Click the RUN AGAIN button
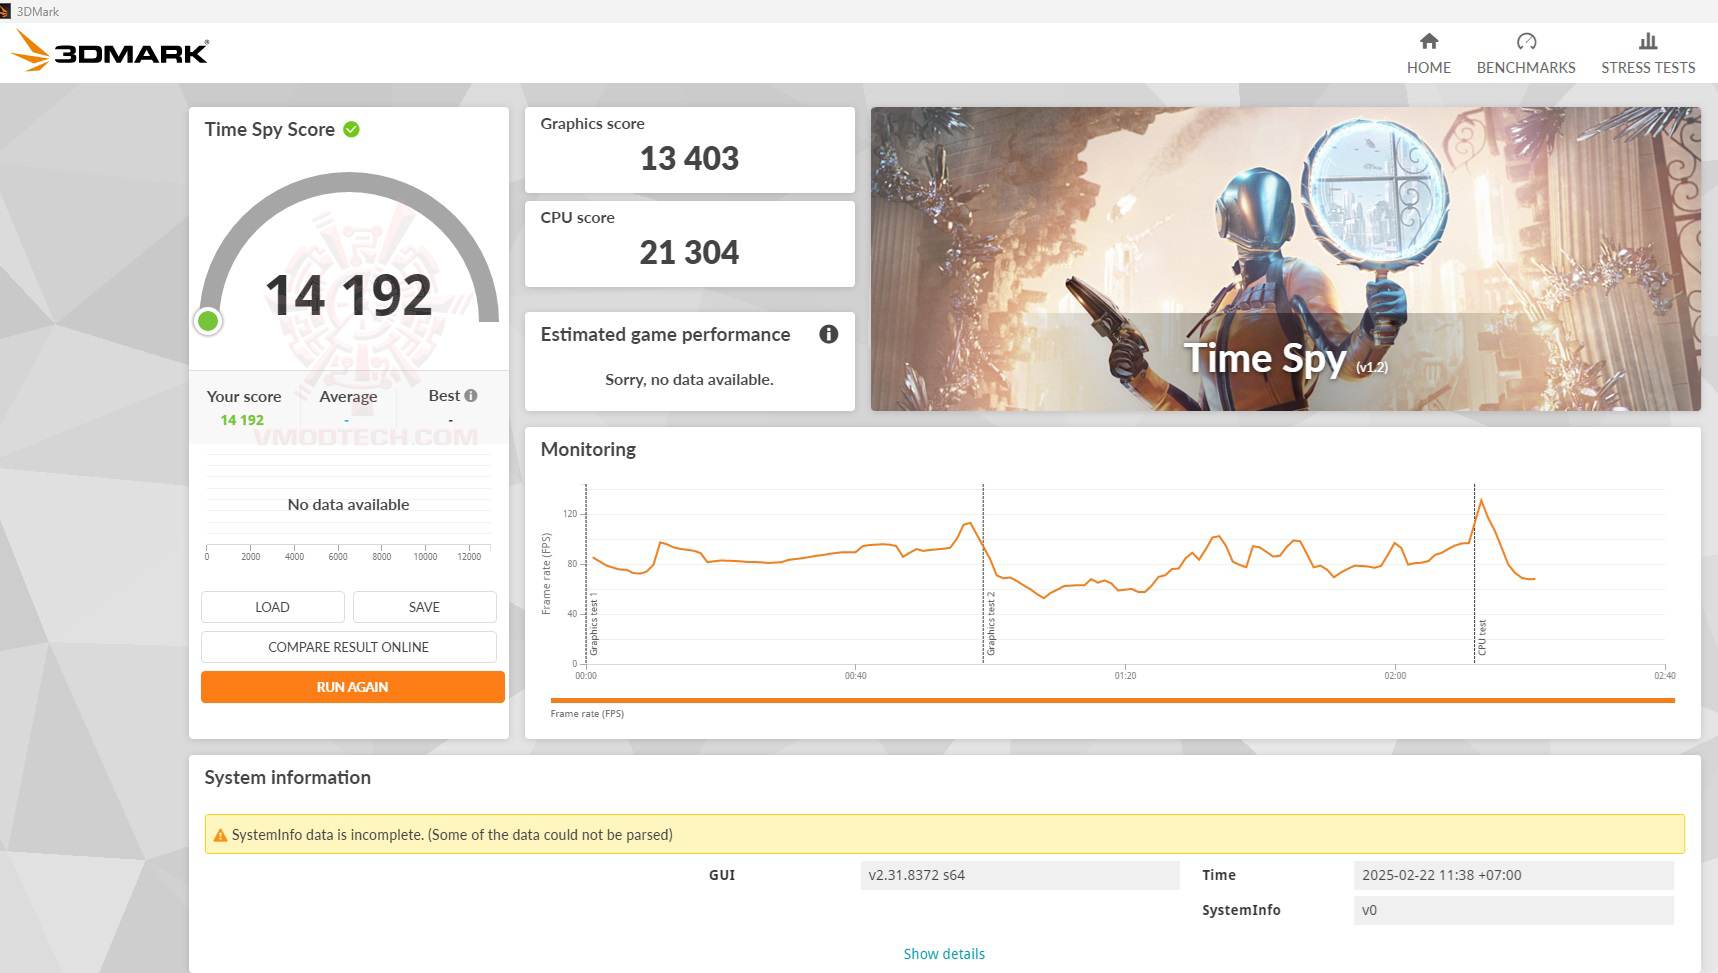1718x973 pixels. pos(352,687)
